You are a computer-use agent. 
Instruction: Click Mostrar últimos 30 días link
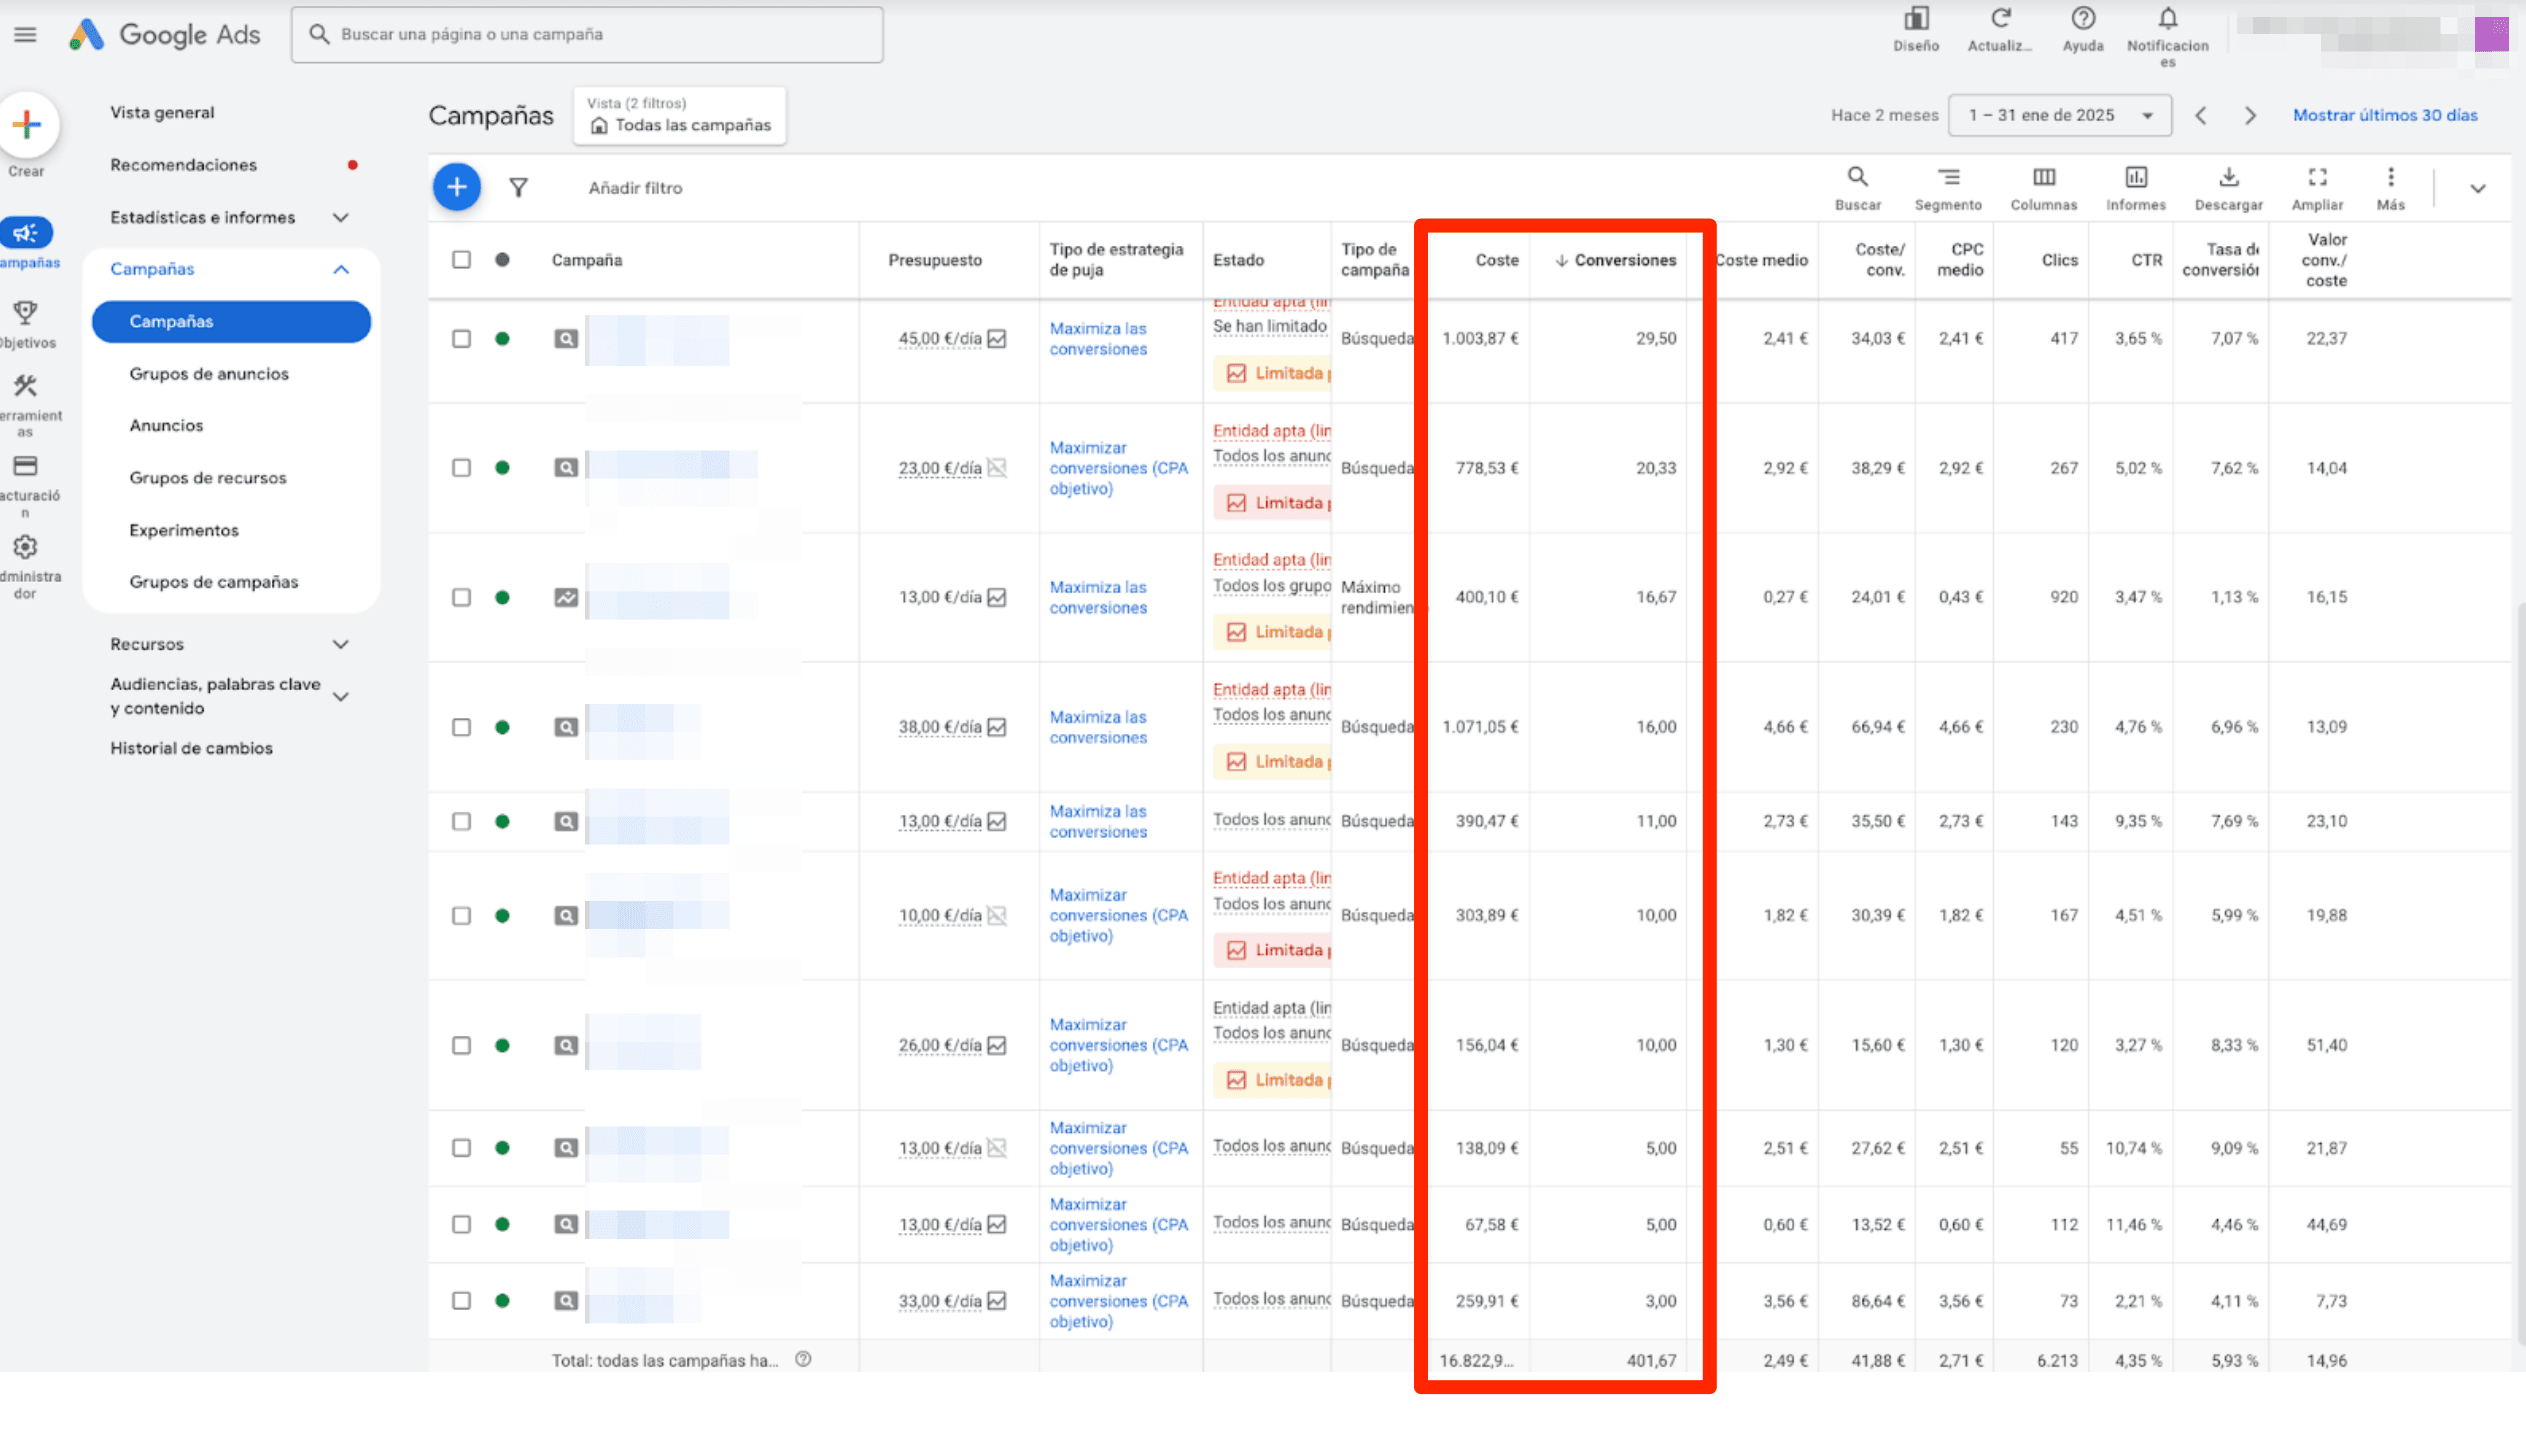(2384, 115)
